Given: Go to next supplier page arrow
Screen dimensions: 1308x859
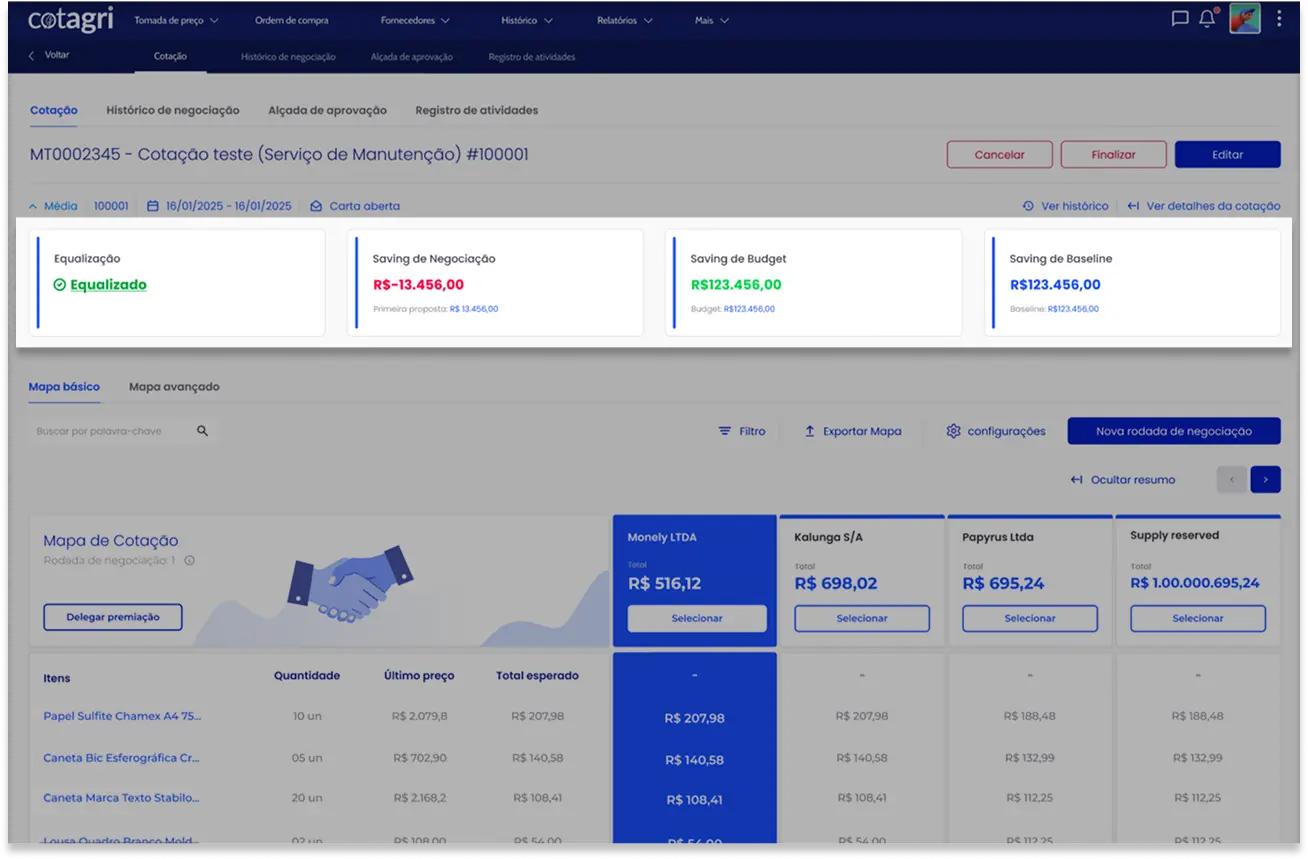Looking at the screenshot, I should click(1265, 480).
